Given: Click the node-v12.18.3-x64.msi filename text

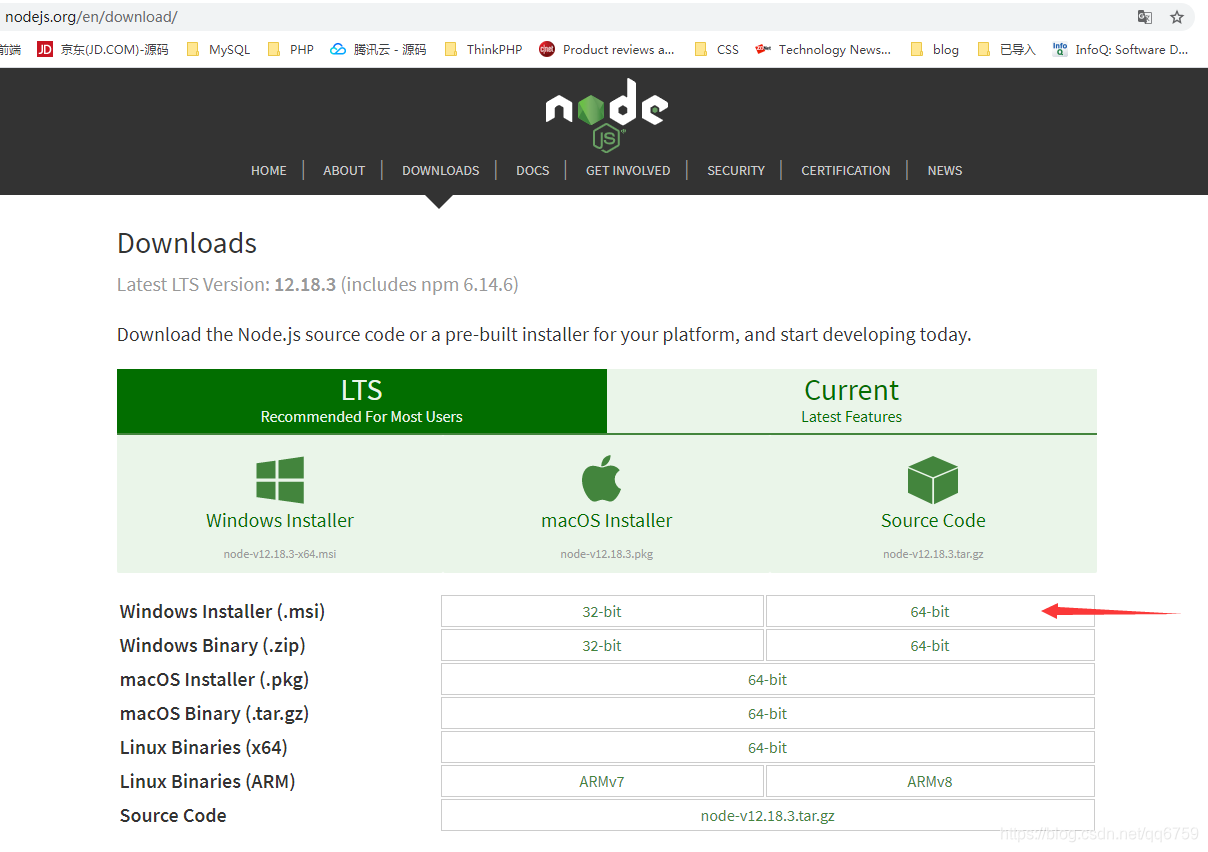Looking at the screenshot, I should pos(280,554).
